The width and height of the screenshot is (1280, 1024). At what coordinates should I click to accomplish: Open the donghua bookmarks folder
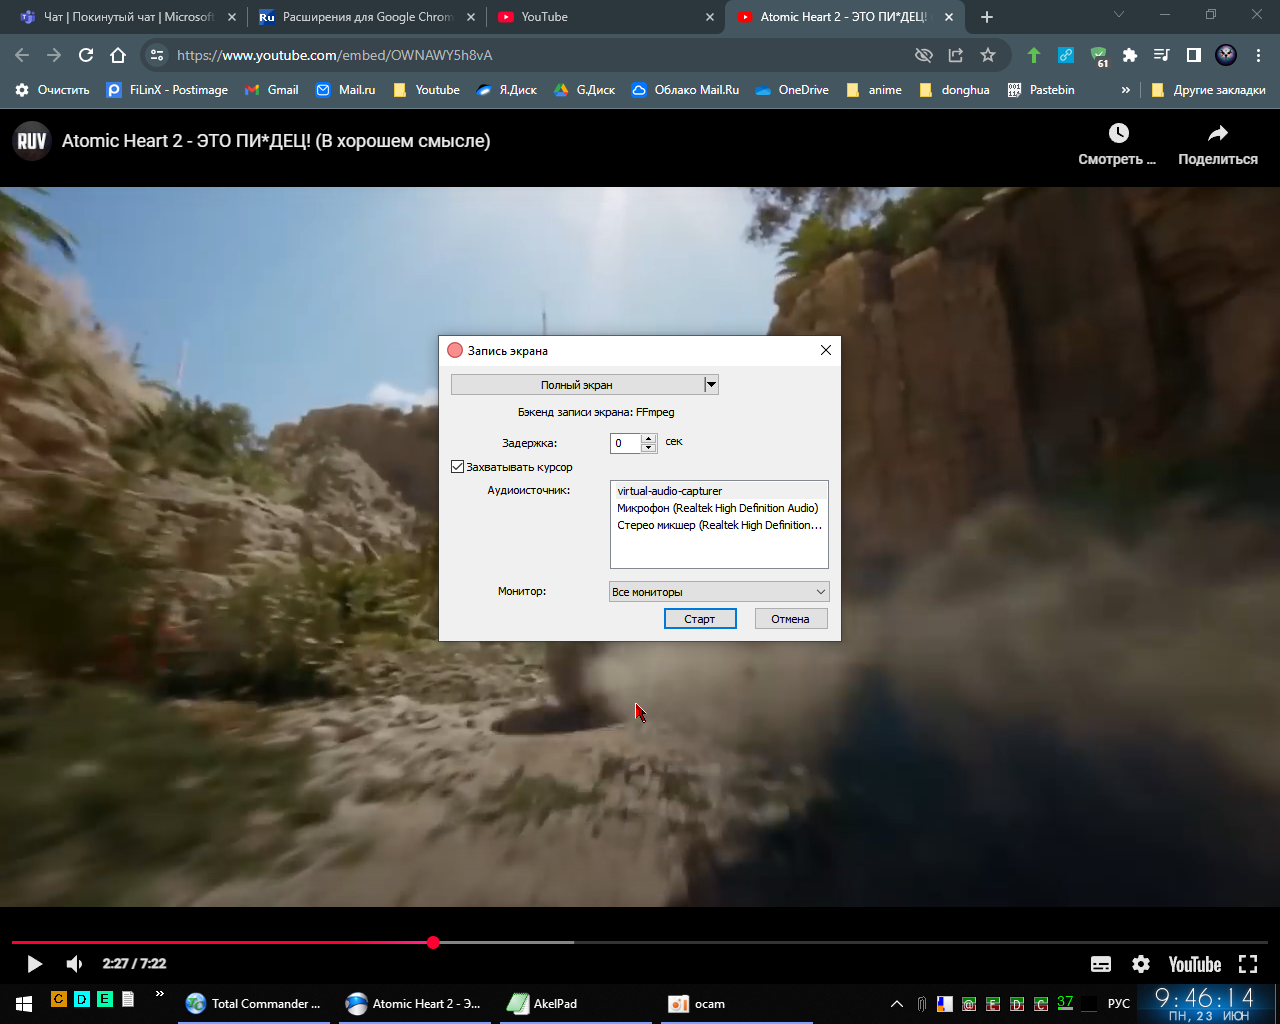pyautogui.click(x=954, y=90)
